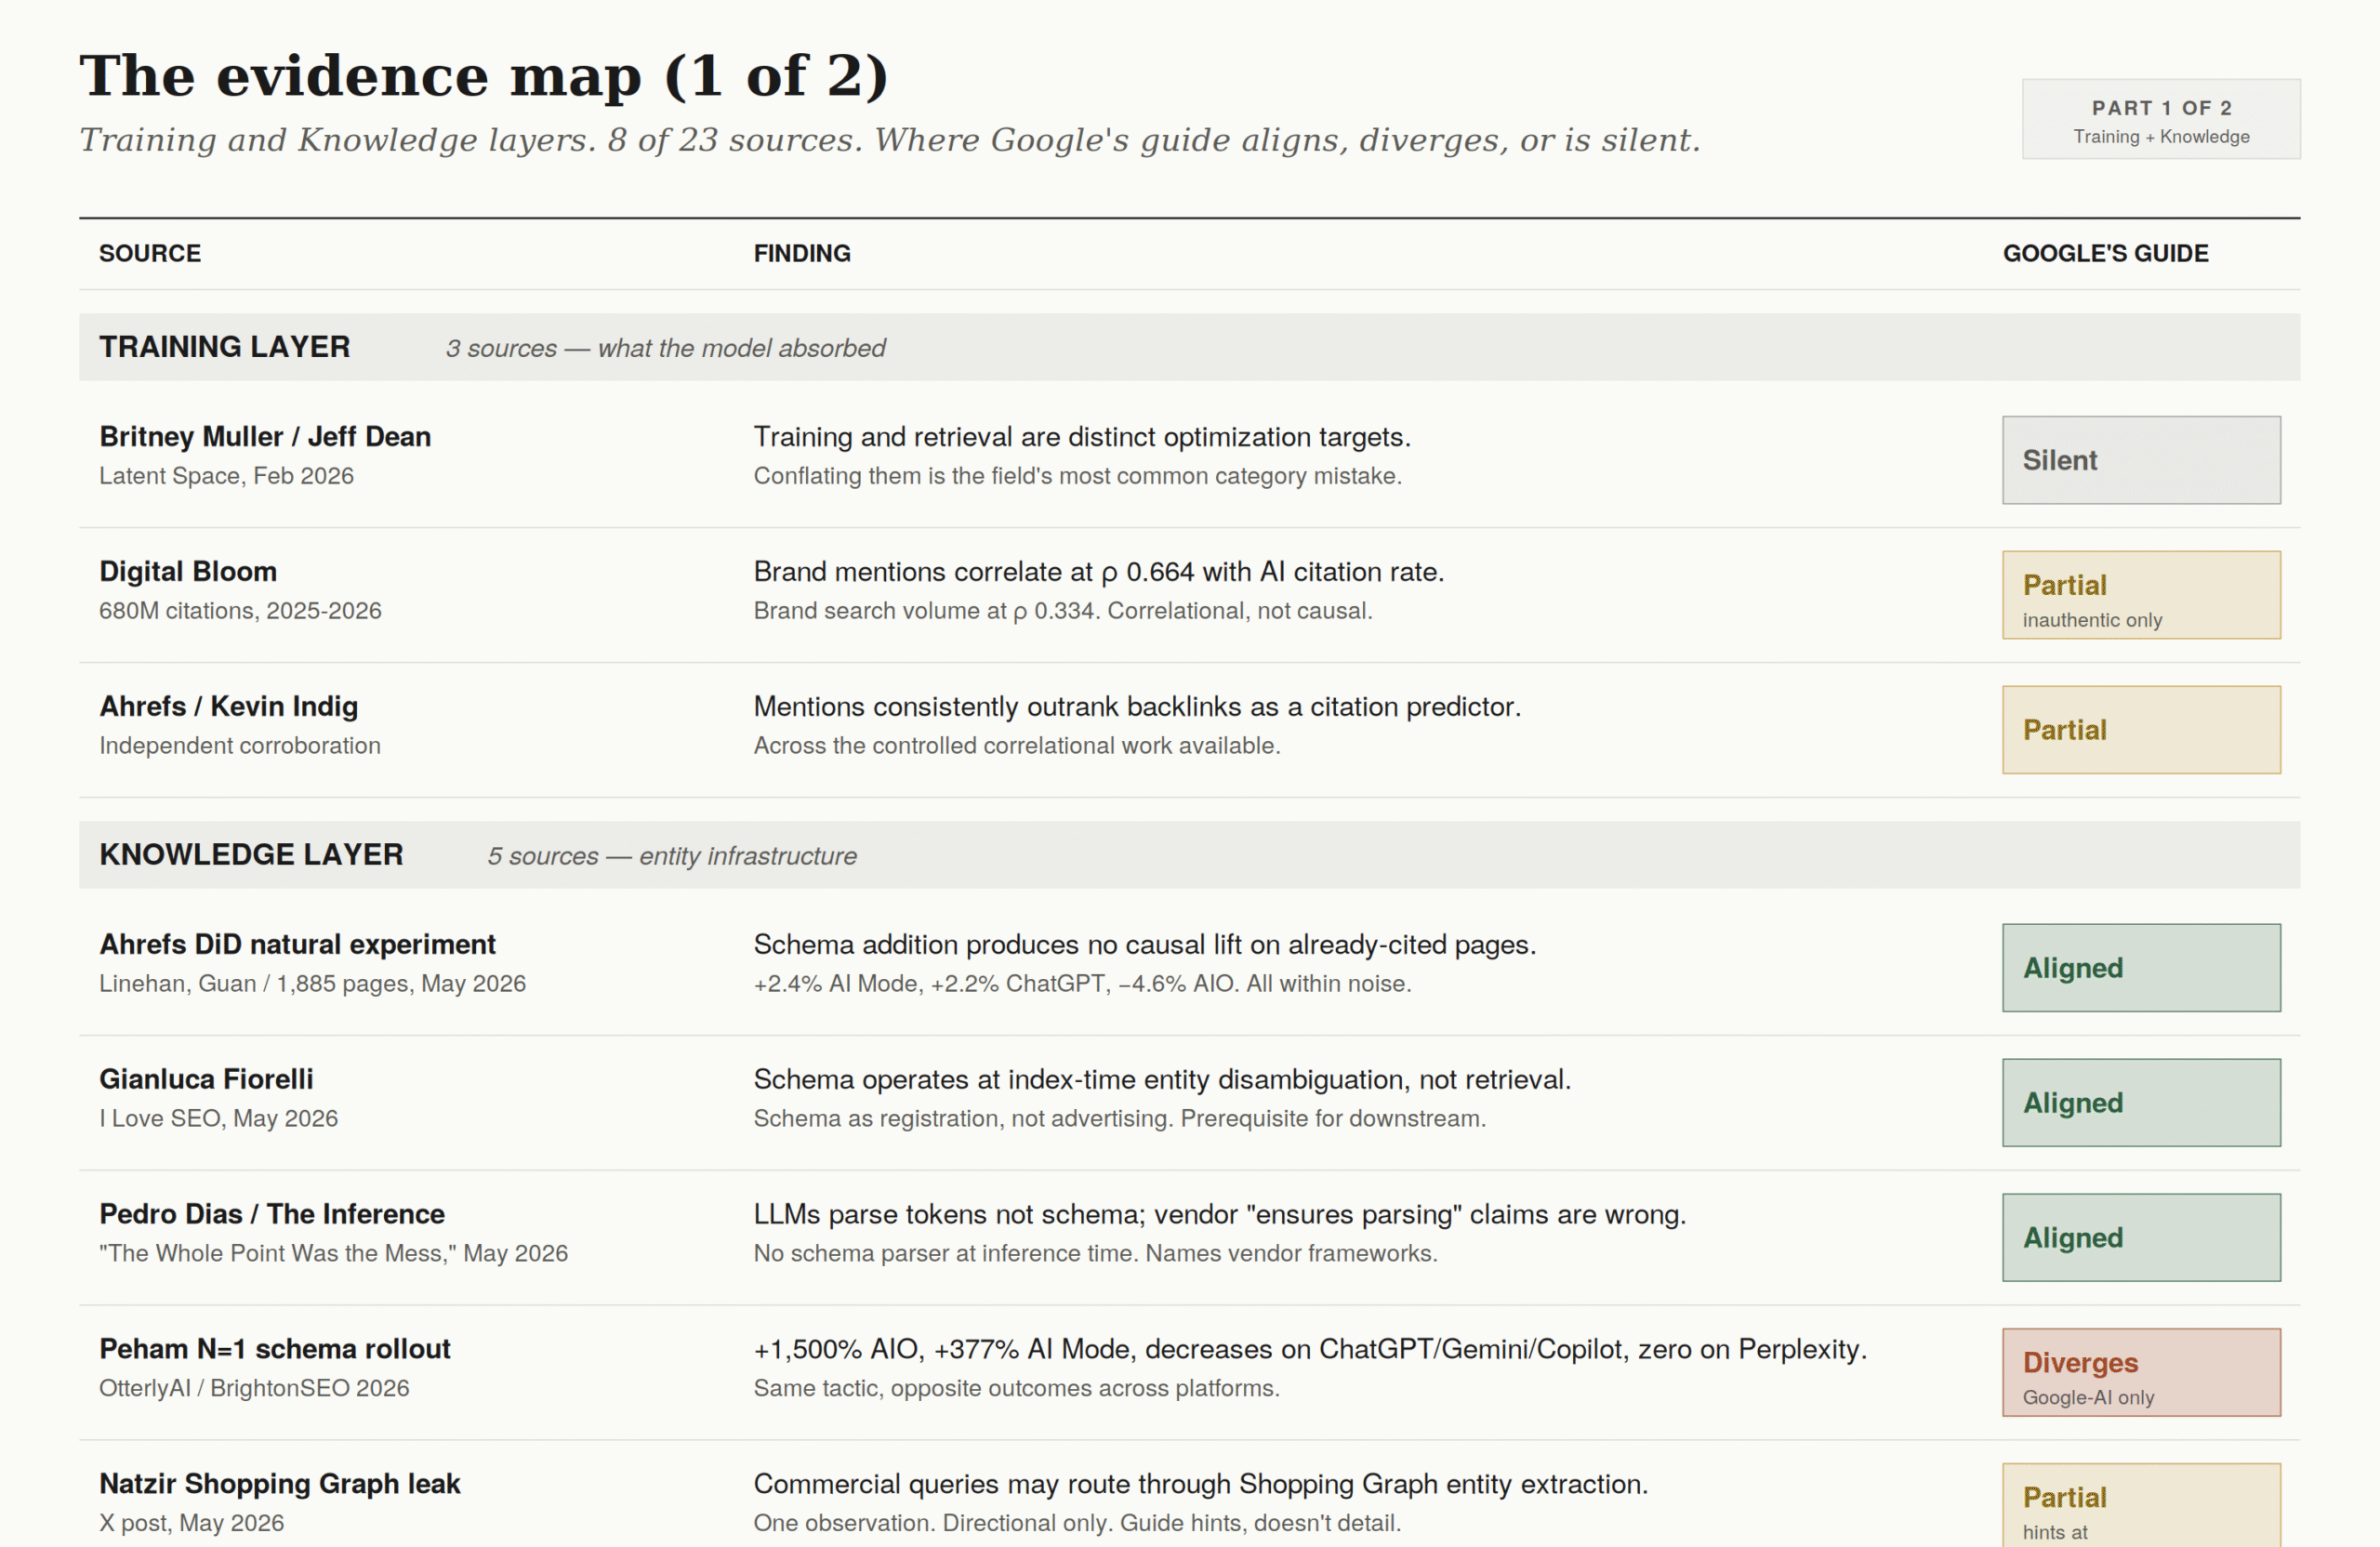Click the Silent status badge

tap(2141, 460)
